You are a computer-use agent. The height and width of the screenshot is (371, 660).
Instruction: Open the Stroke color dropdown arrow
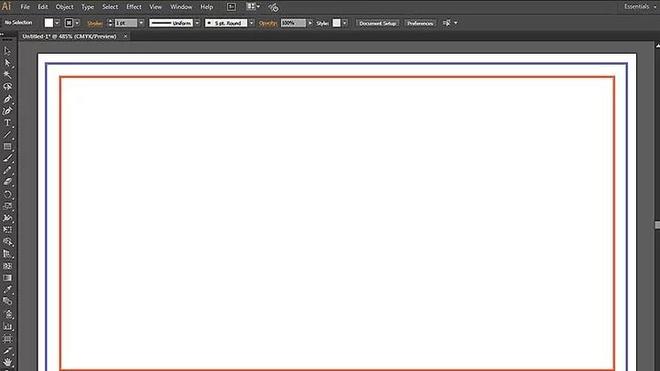[x=77, y=23]
